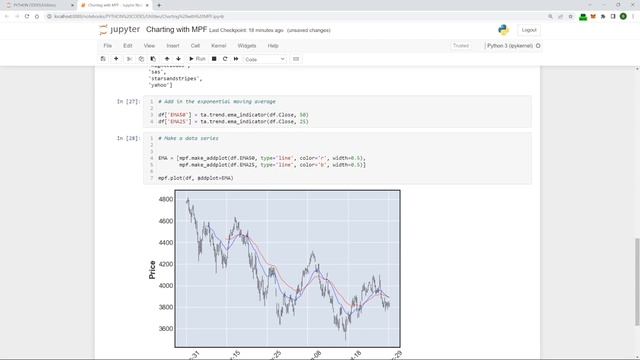This screenshot has height=360, width=640.
Task: Click the exponential moving average comment line
Action: click(217, 102)
